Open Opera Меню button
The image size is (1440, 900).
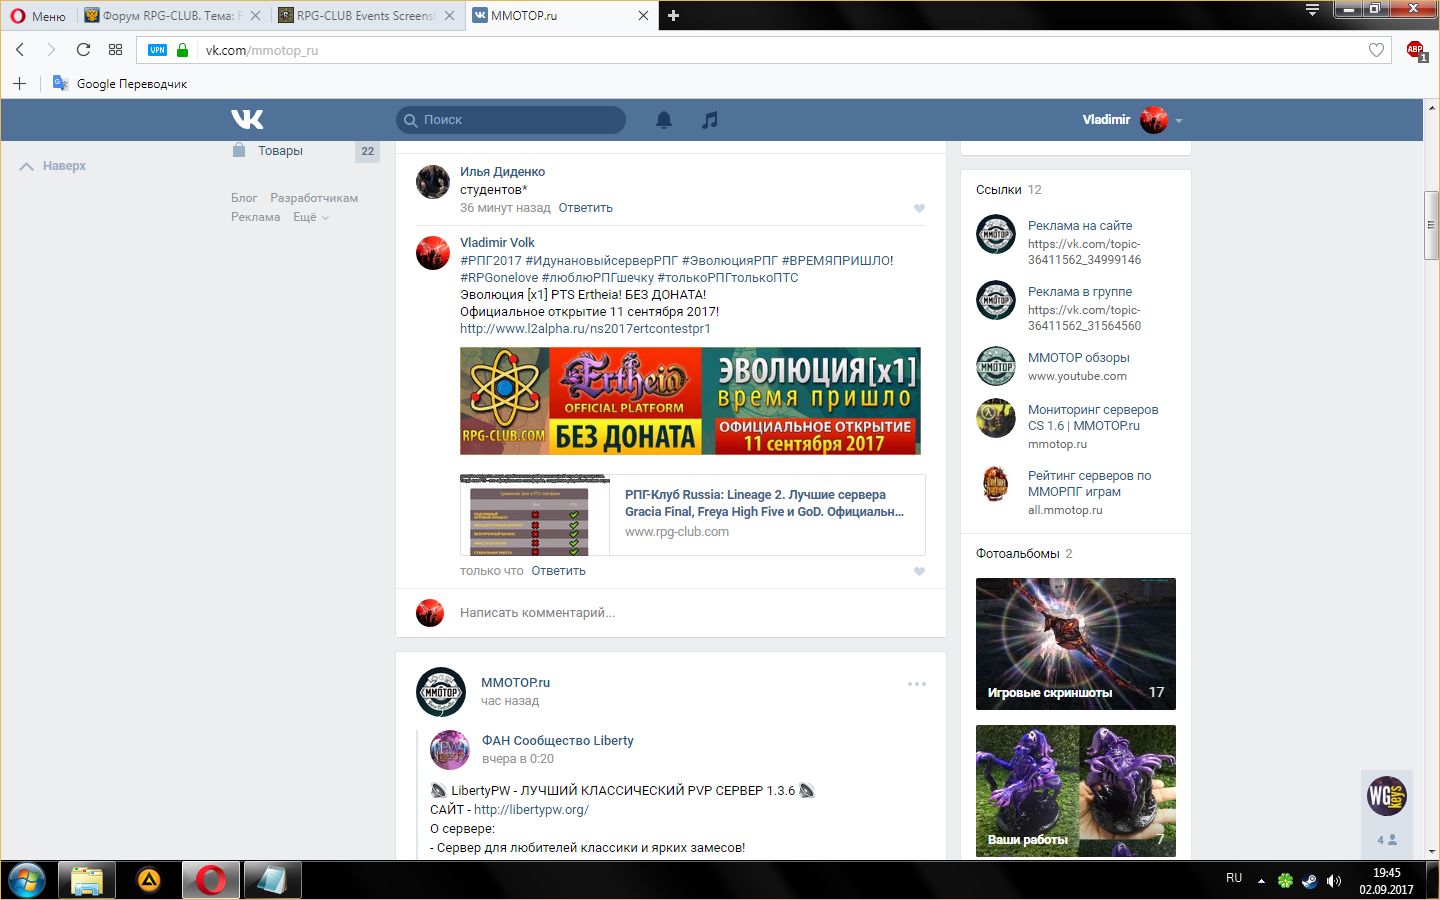pos(38,15)
